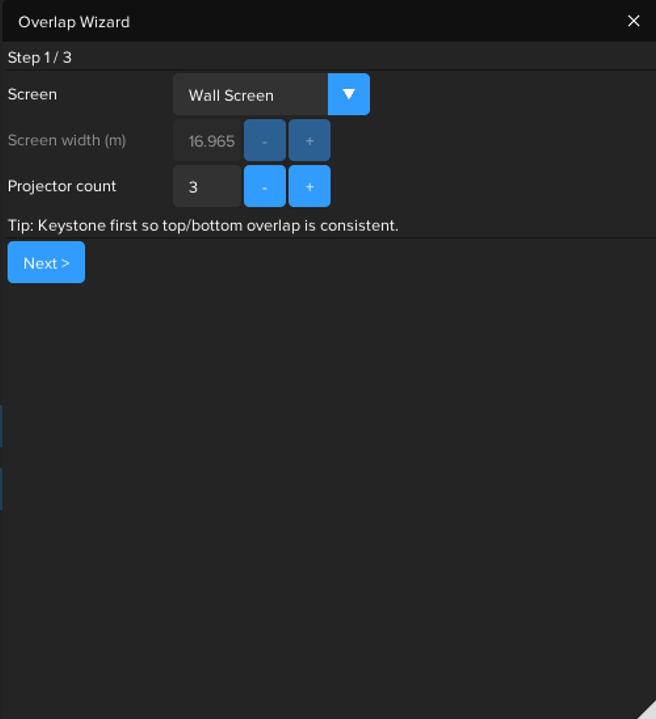Click the Projector count value field

(x=207, y=187)
